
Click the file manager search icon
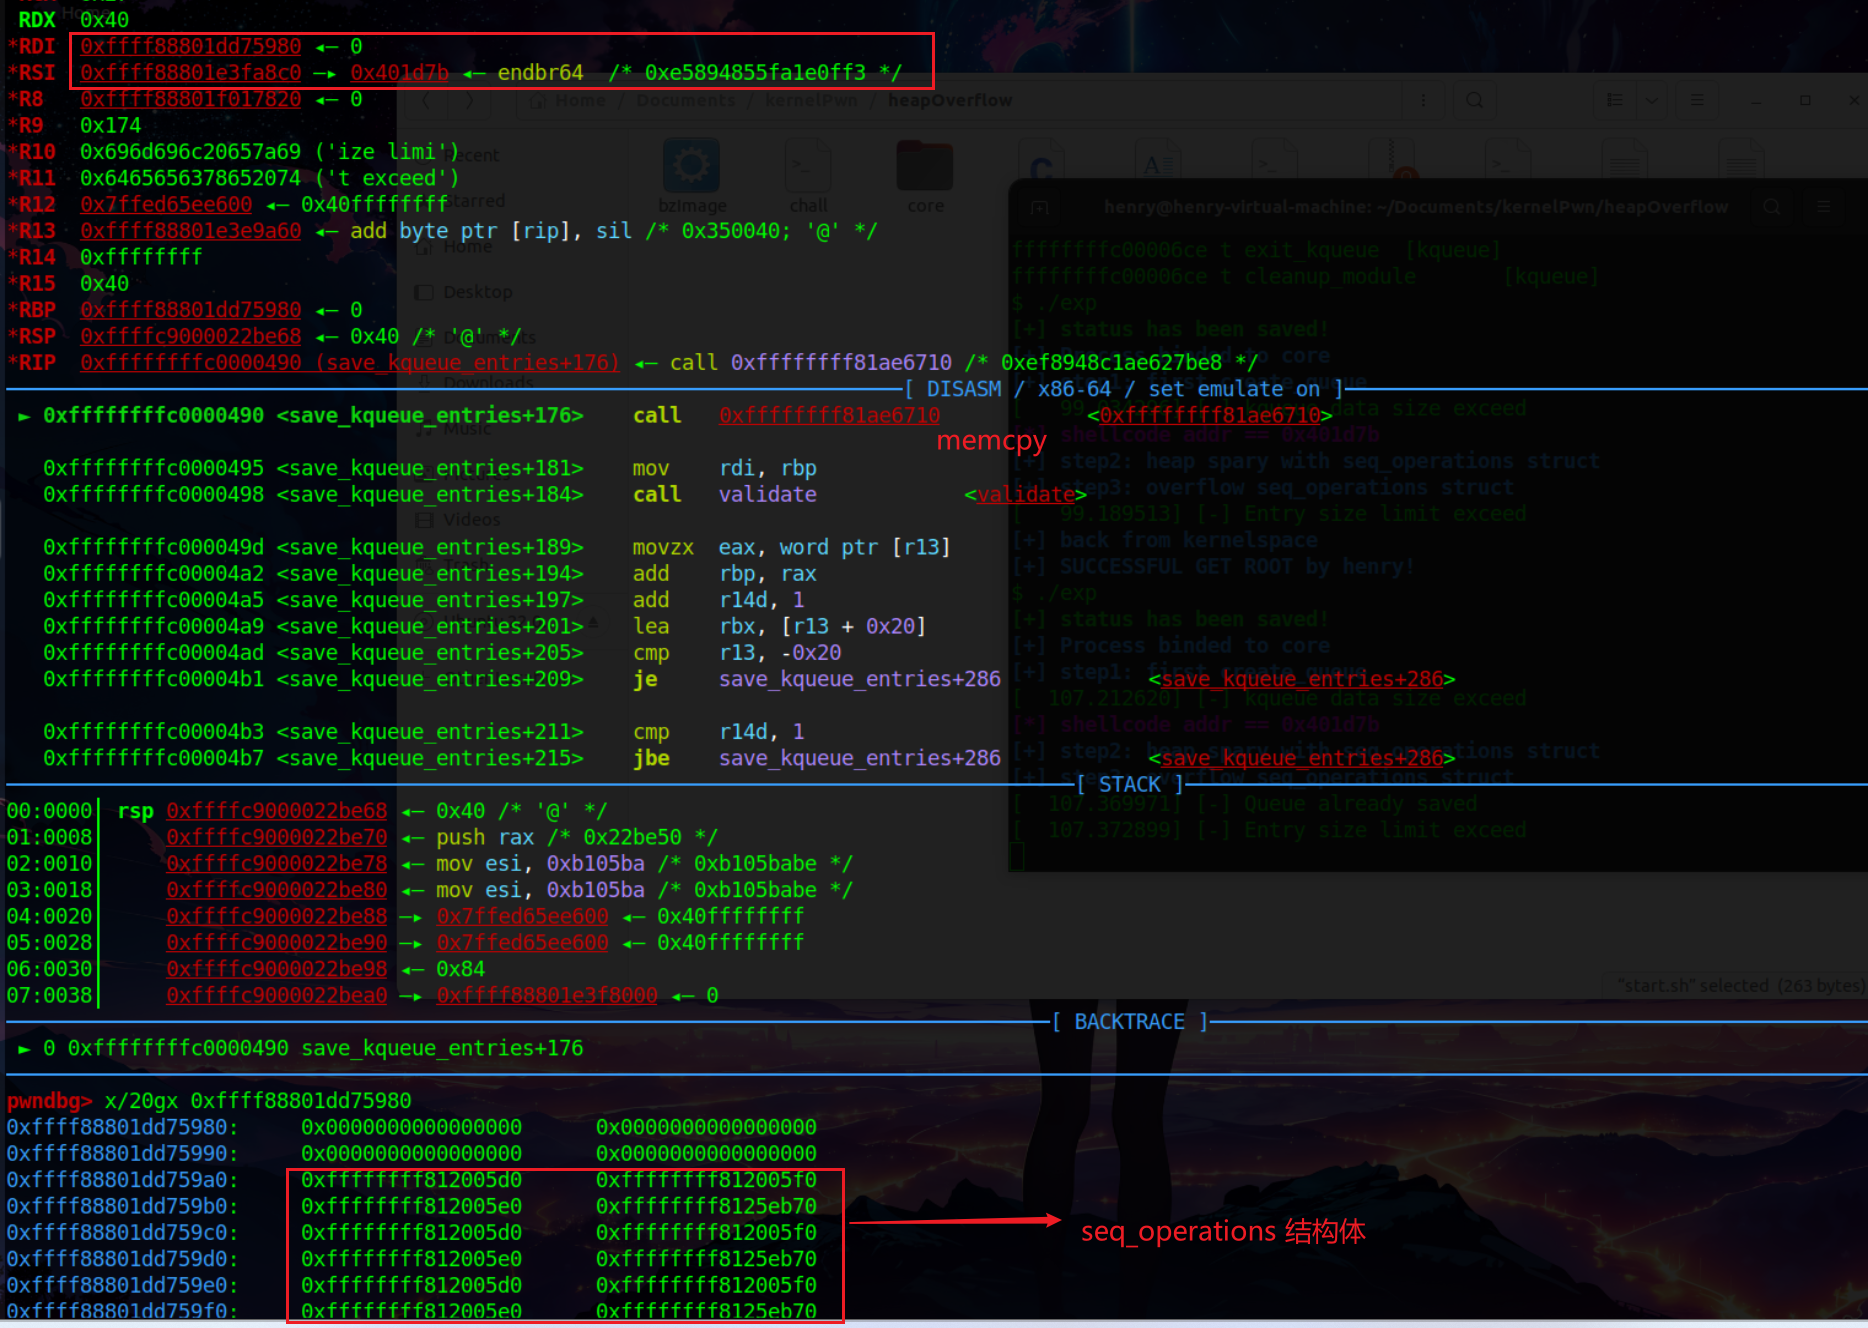click(x=1474, y=100)
